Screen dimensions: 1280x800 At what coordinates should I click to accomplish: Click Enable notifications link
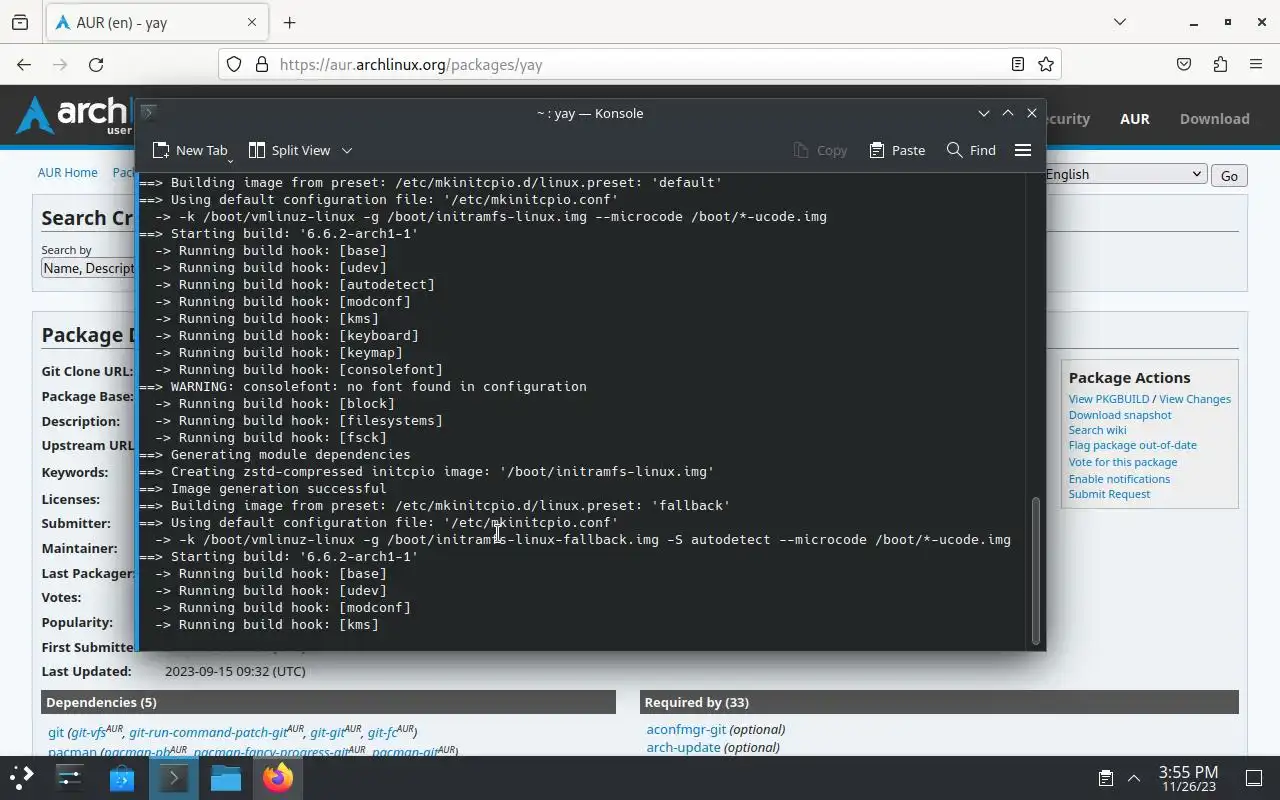coord(1118,479)
